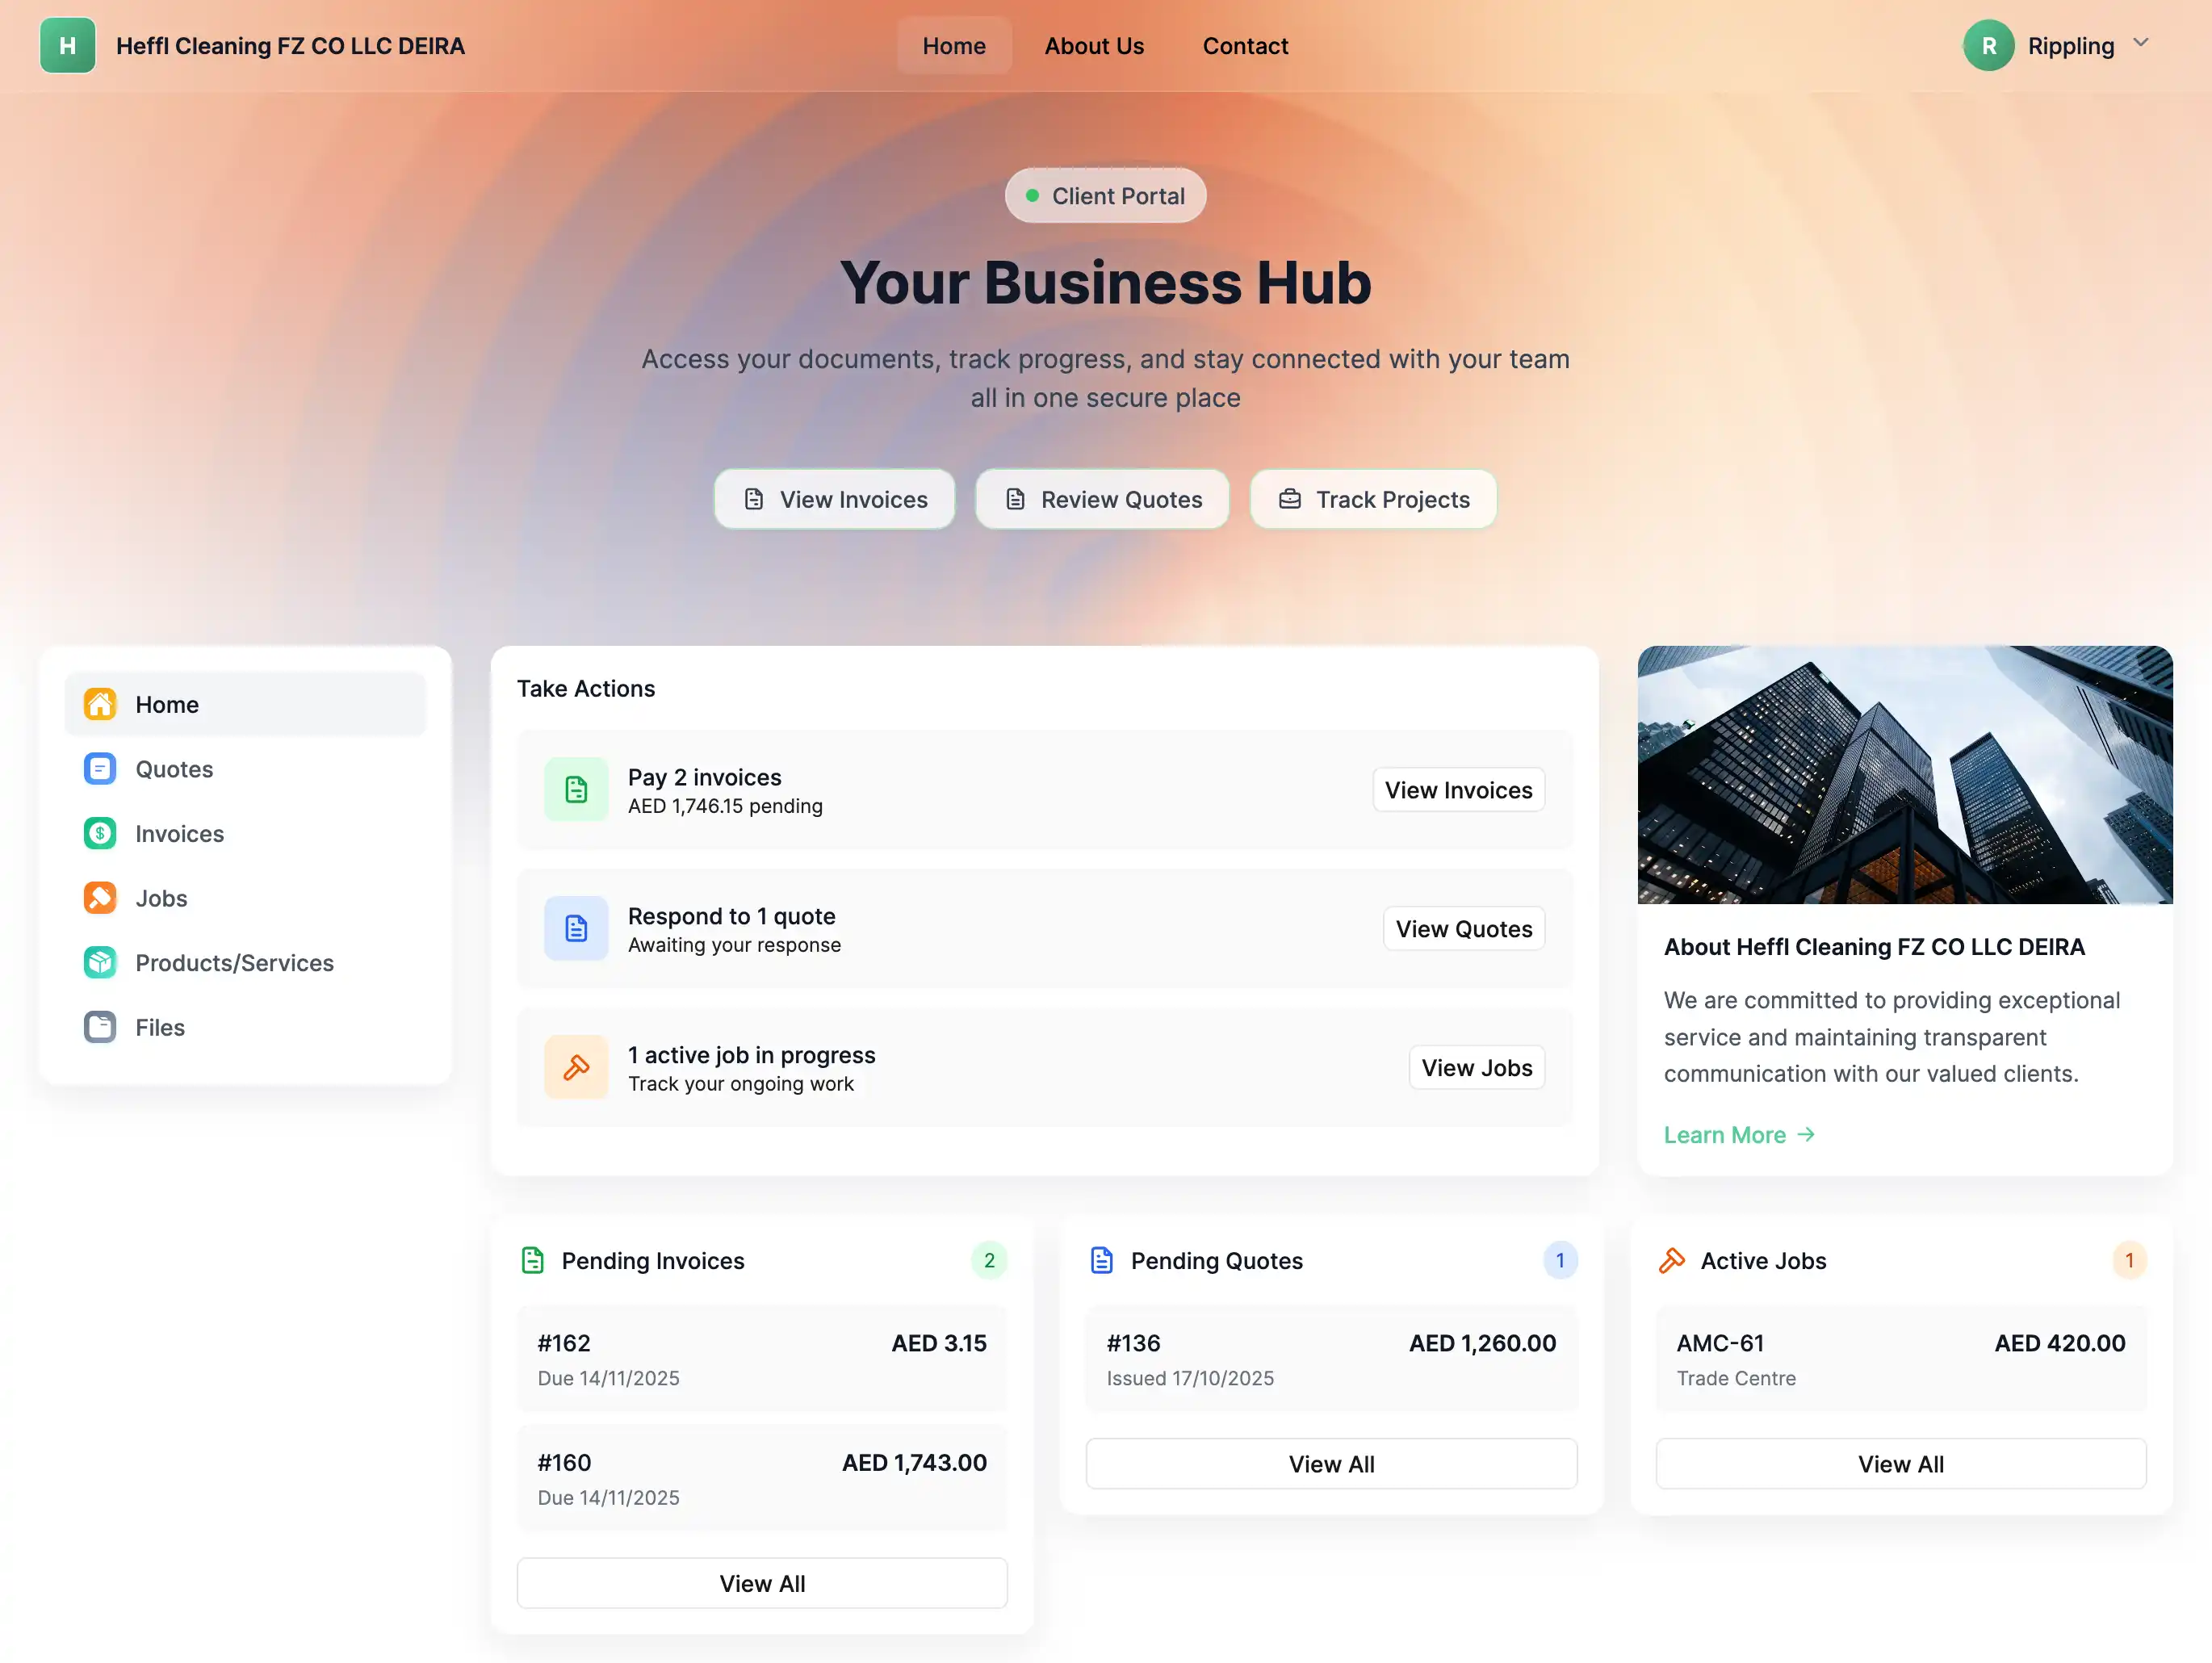Expand the Rippling account dropdown chevron
This screenshot has width=2212, height=1663.
click(2141, 43)
